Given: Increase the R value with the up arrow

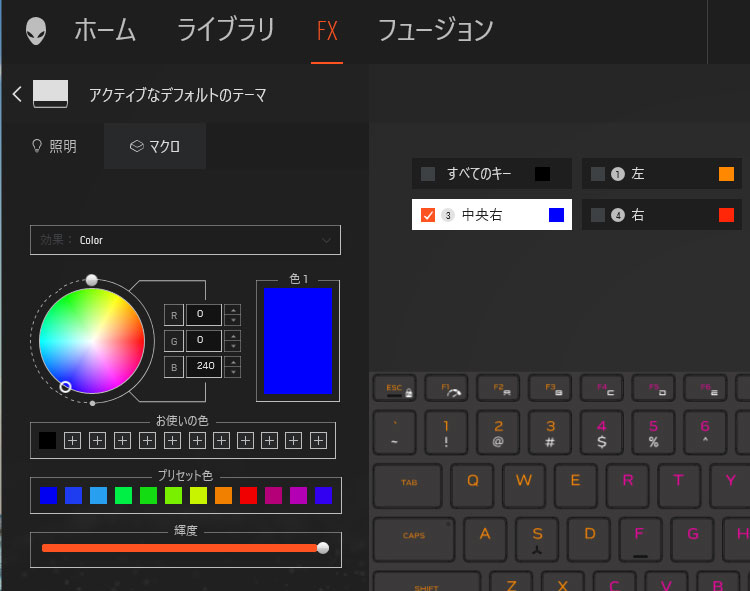Looking at the screenshot, I should pos(232,310).
